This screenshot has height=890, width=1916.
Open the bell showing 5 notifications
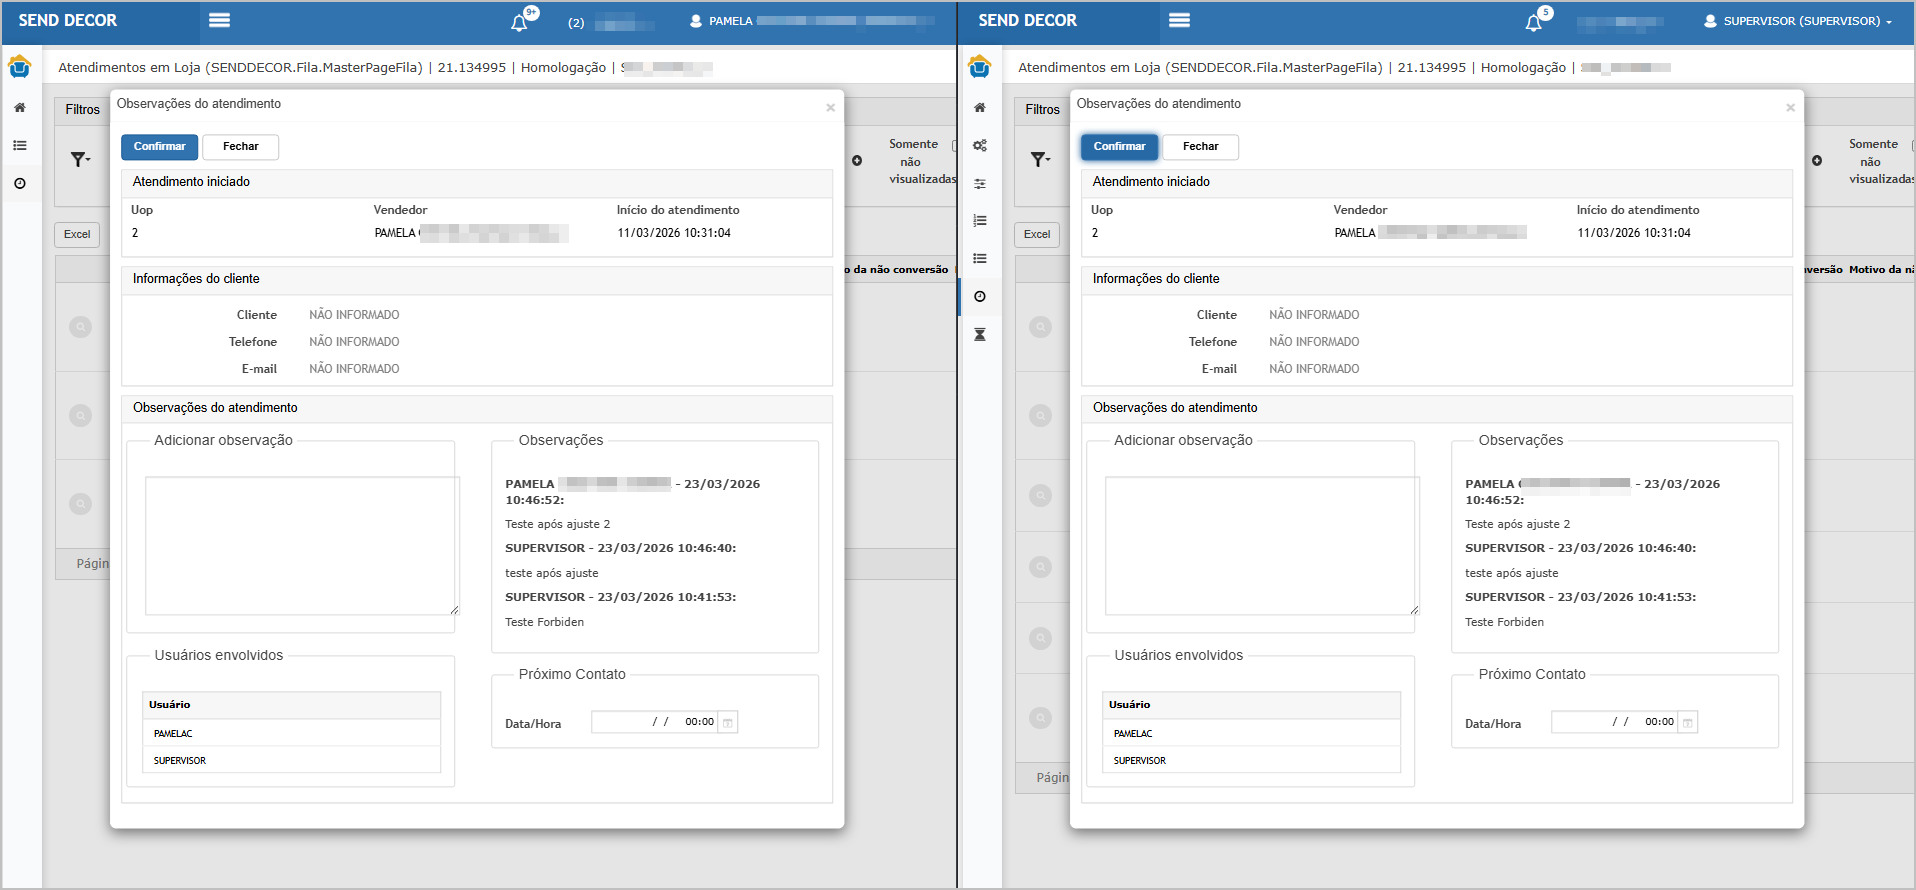(x=1533, y=22)
